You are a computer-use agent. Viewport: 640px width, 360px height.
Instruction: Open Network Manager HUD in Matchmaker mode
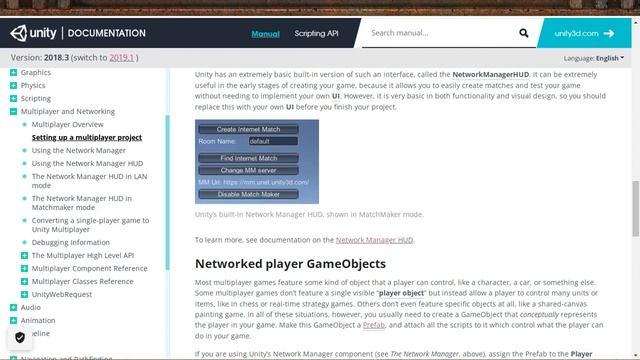[x=82, y=203]
